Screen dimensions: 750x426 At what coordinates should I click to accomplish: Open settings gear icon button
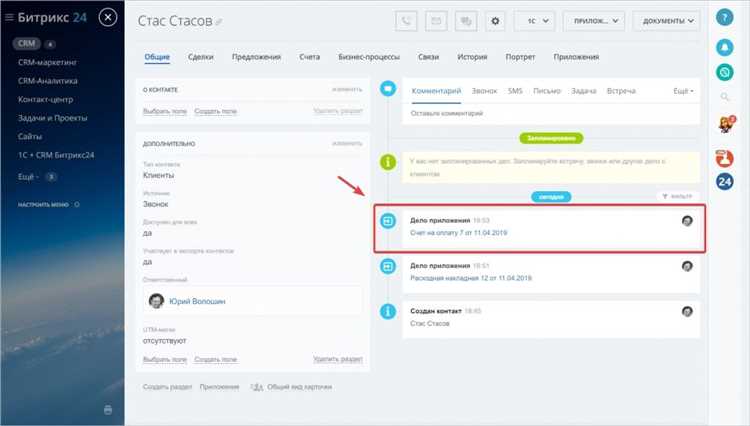click(x=495, y=21)
